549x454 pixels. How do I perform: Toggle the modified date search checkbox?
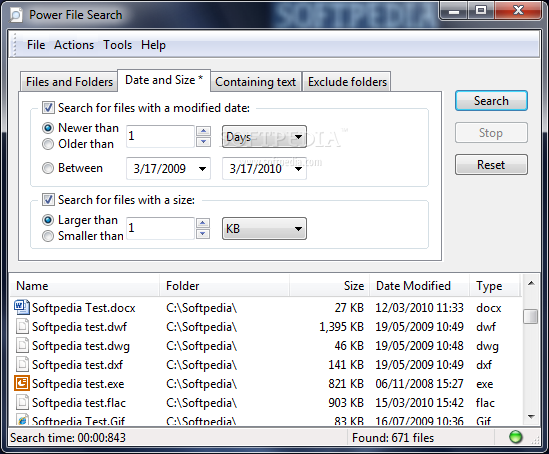pyautogui.click(x=48, y=107)
